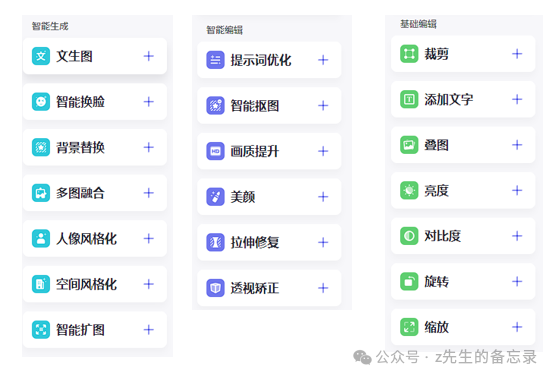Click the 智能扩图 expand icon

(x=41, y=330)
